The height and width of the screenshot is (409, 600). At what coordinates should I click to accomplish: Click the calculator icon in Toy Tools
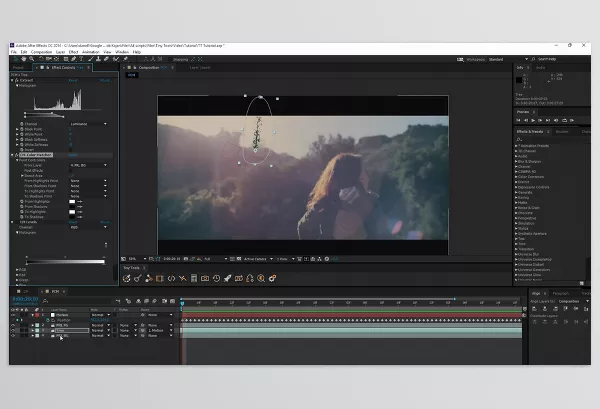[x=194, y=278]
